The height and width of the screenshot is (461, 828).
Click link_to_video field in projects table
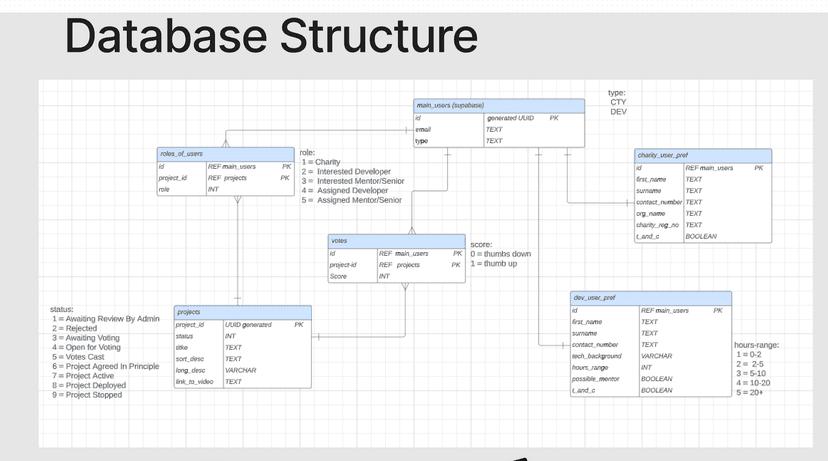click(194, 381)
